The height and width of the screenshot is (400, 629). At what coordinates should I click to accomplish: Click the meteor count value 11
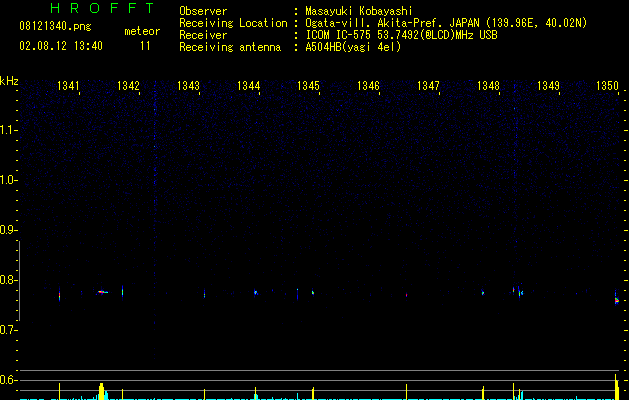tap(145, 46)
